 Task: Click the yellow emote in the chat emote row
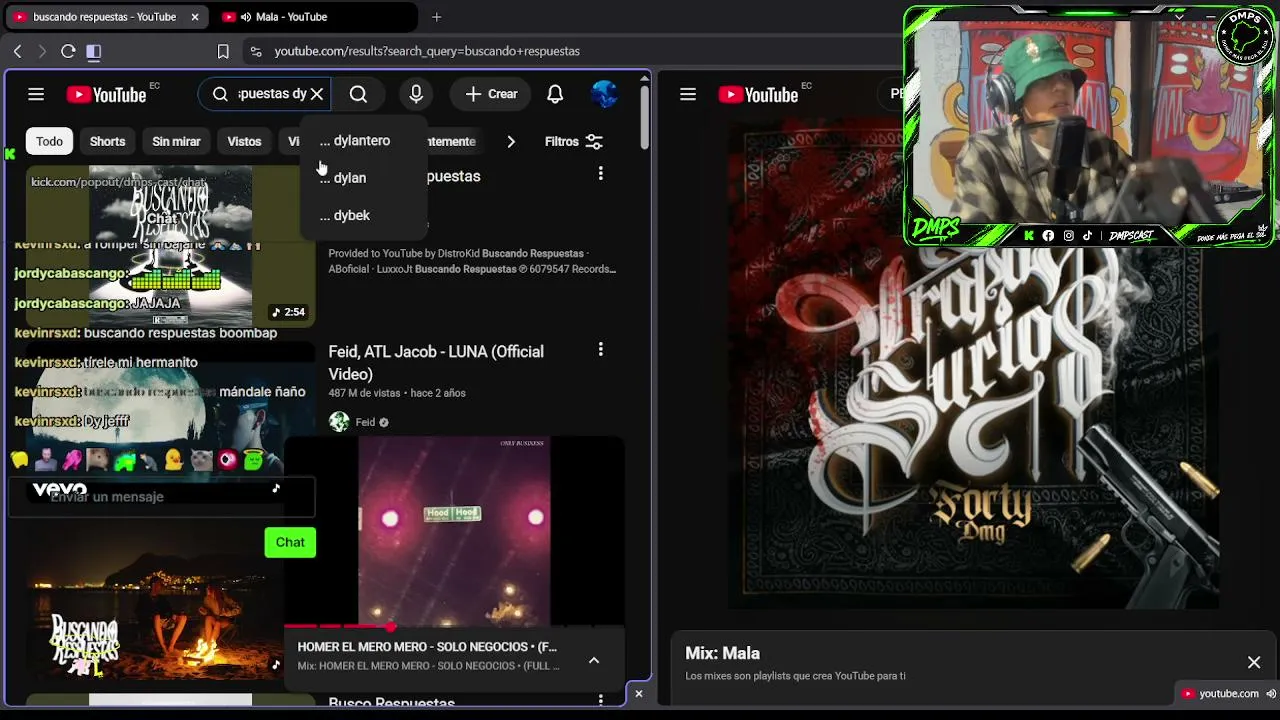pos(20,460)
